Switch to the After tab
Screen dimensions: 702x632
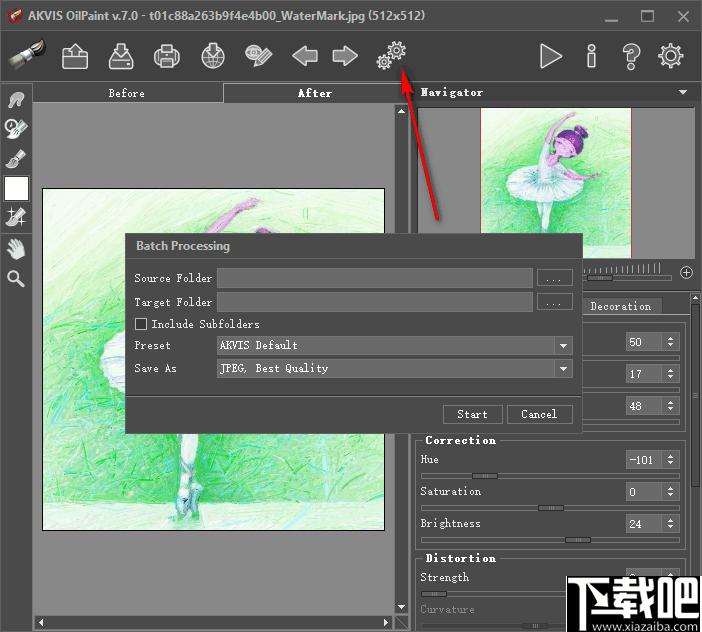315,93
